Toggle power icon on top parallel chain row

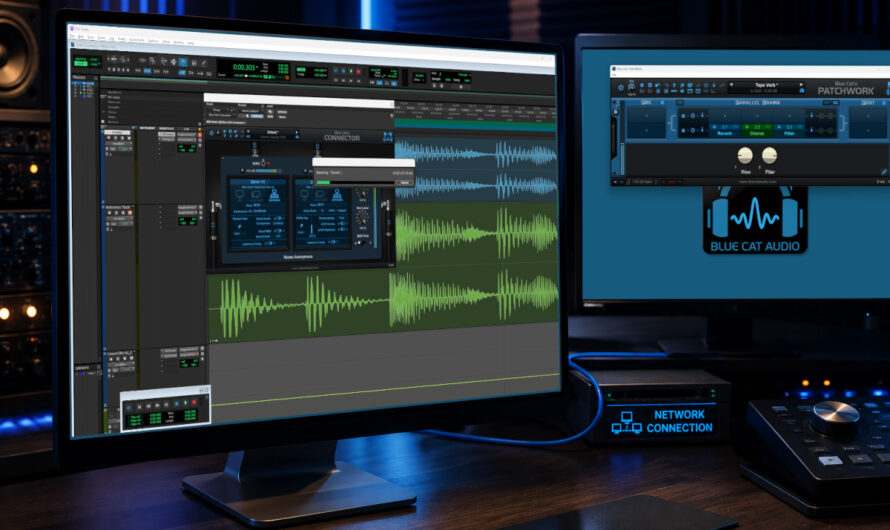[693, 116]
